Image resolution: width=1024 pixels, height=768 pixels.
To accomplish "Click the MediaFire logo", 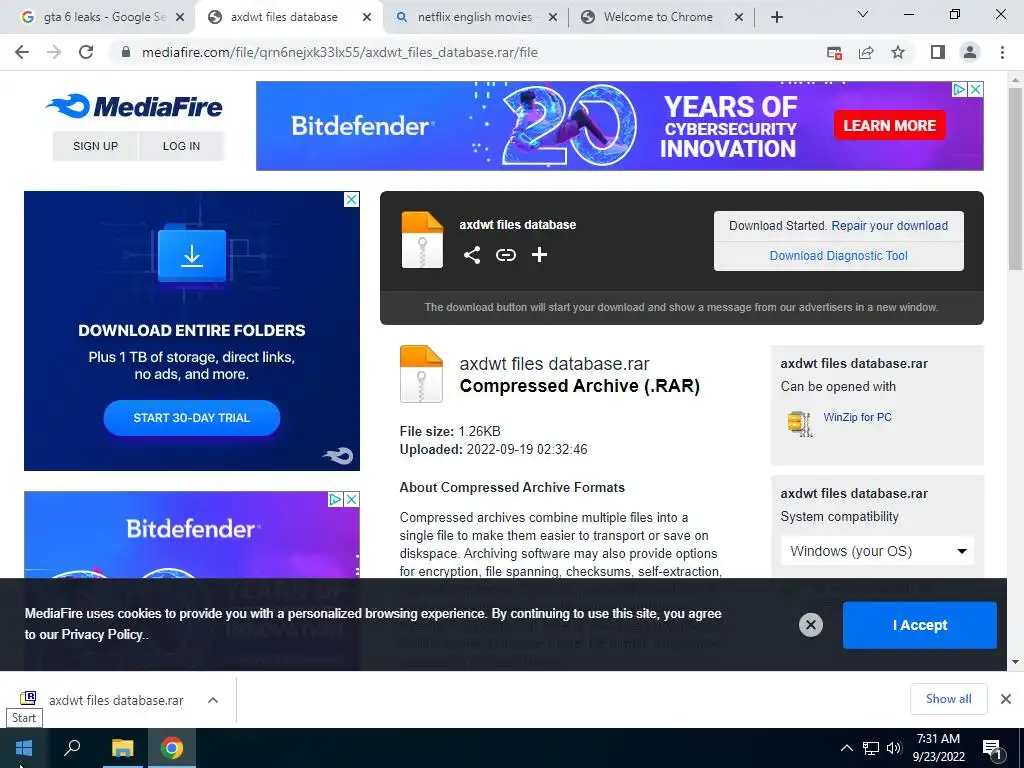I will click(x=135, y=106).
